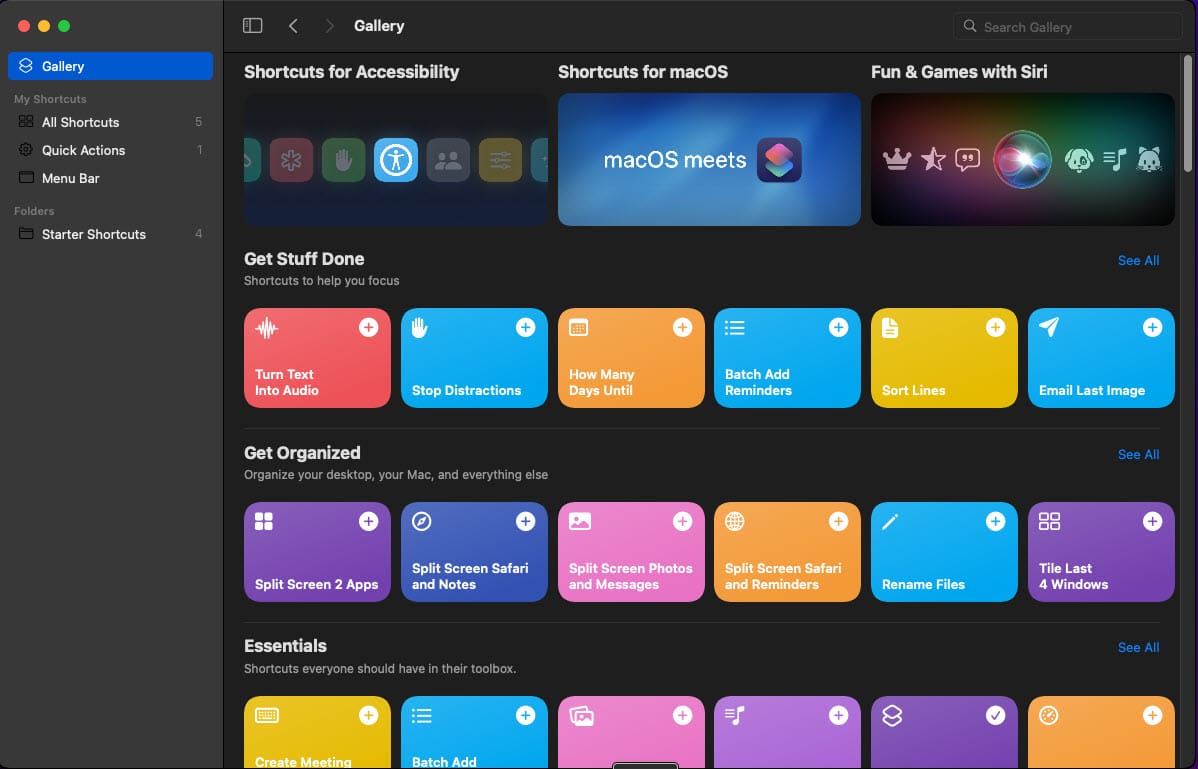Click the Essentials heading

285,646
